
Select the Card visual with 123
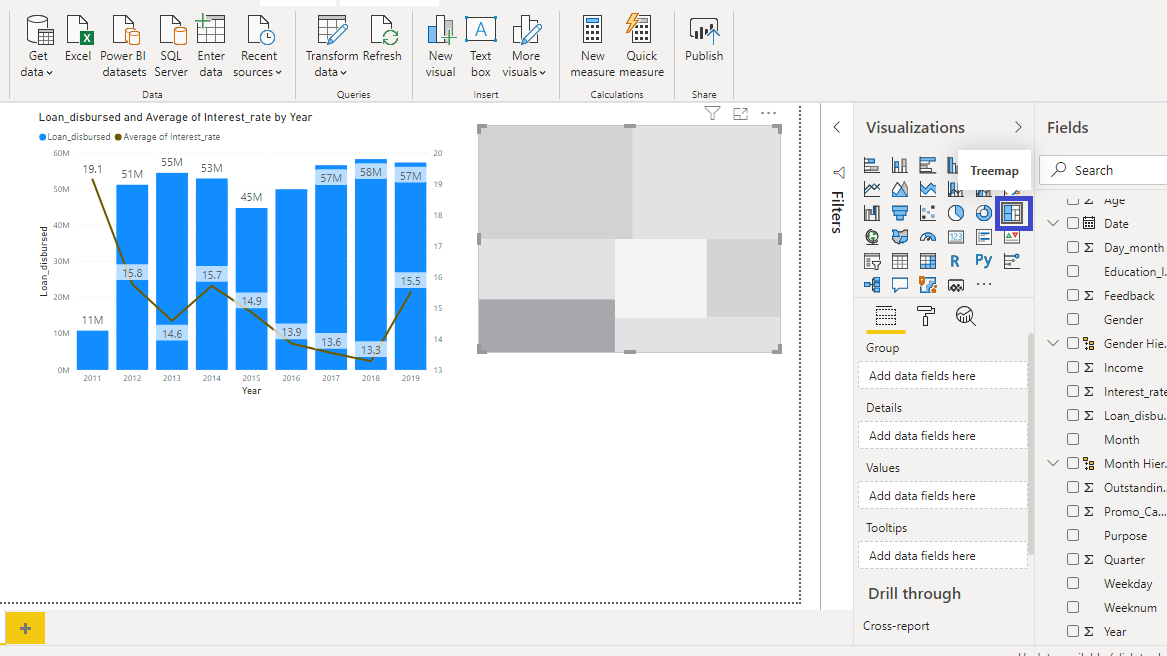956,237
